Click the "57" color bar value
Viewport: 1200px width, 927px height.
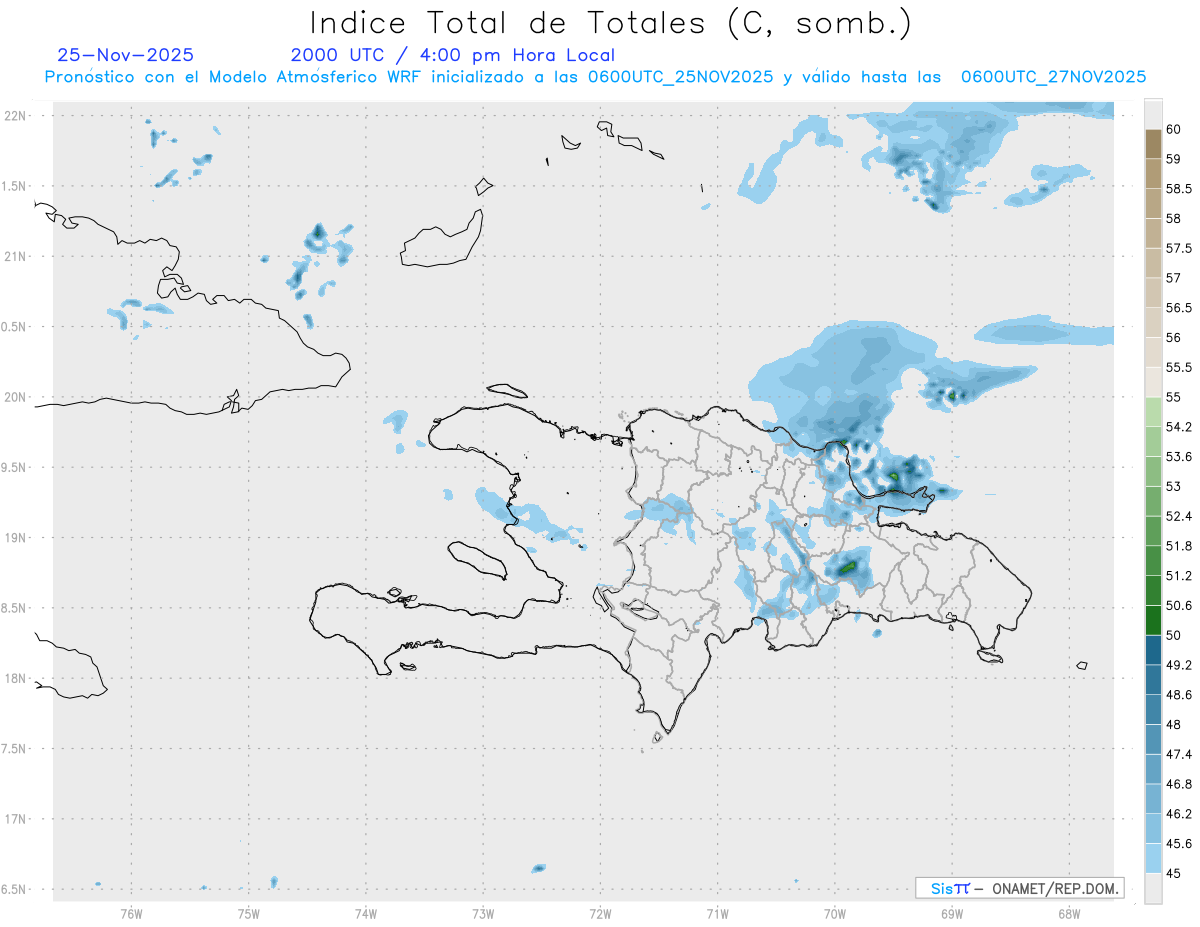(x=1174, y=278)
